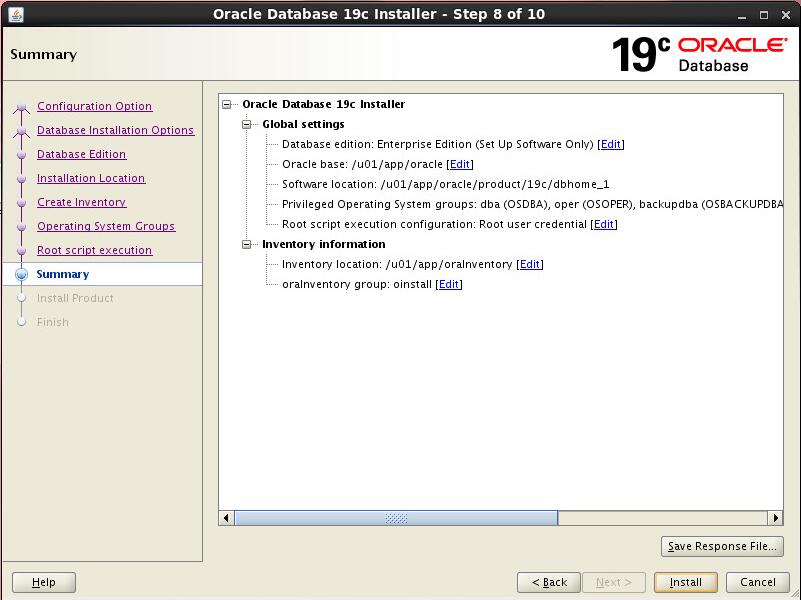Collapse the Inventory information tree node

pyautogui.click(x=247, y=244)
